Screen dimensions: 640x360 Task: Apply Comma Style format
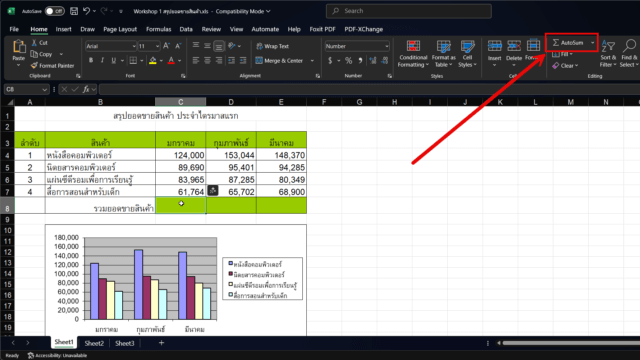click(360, 60)
